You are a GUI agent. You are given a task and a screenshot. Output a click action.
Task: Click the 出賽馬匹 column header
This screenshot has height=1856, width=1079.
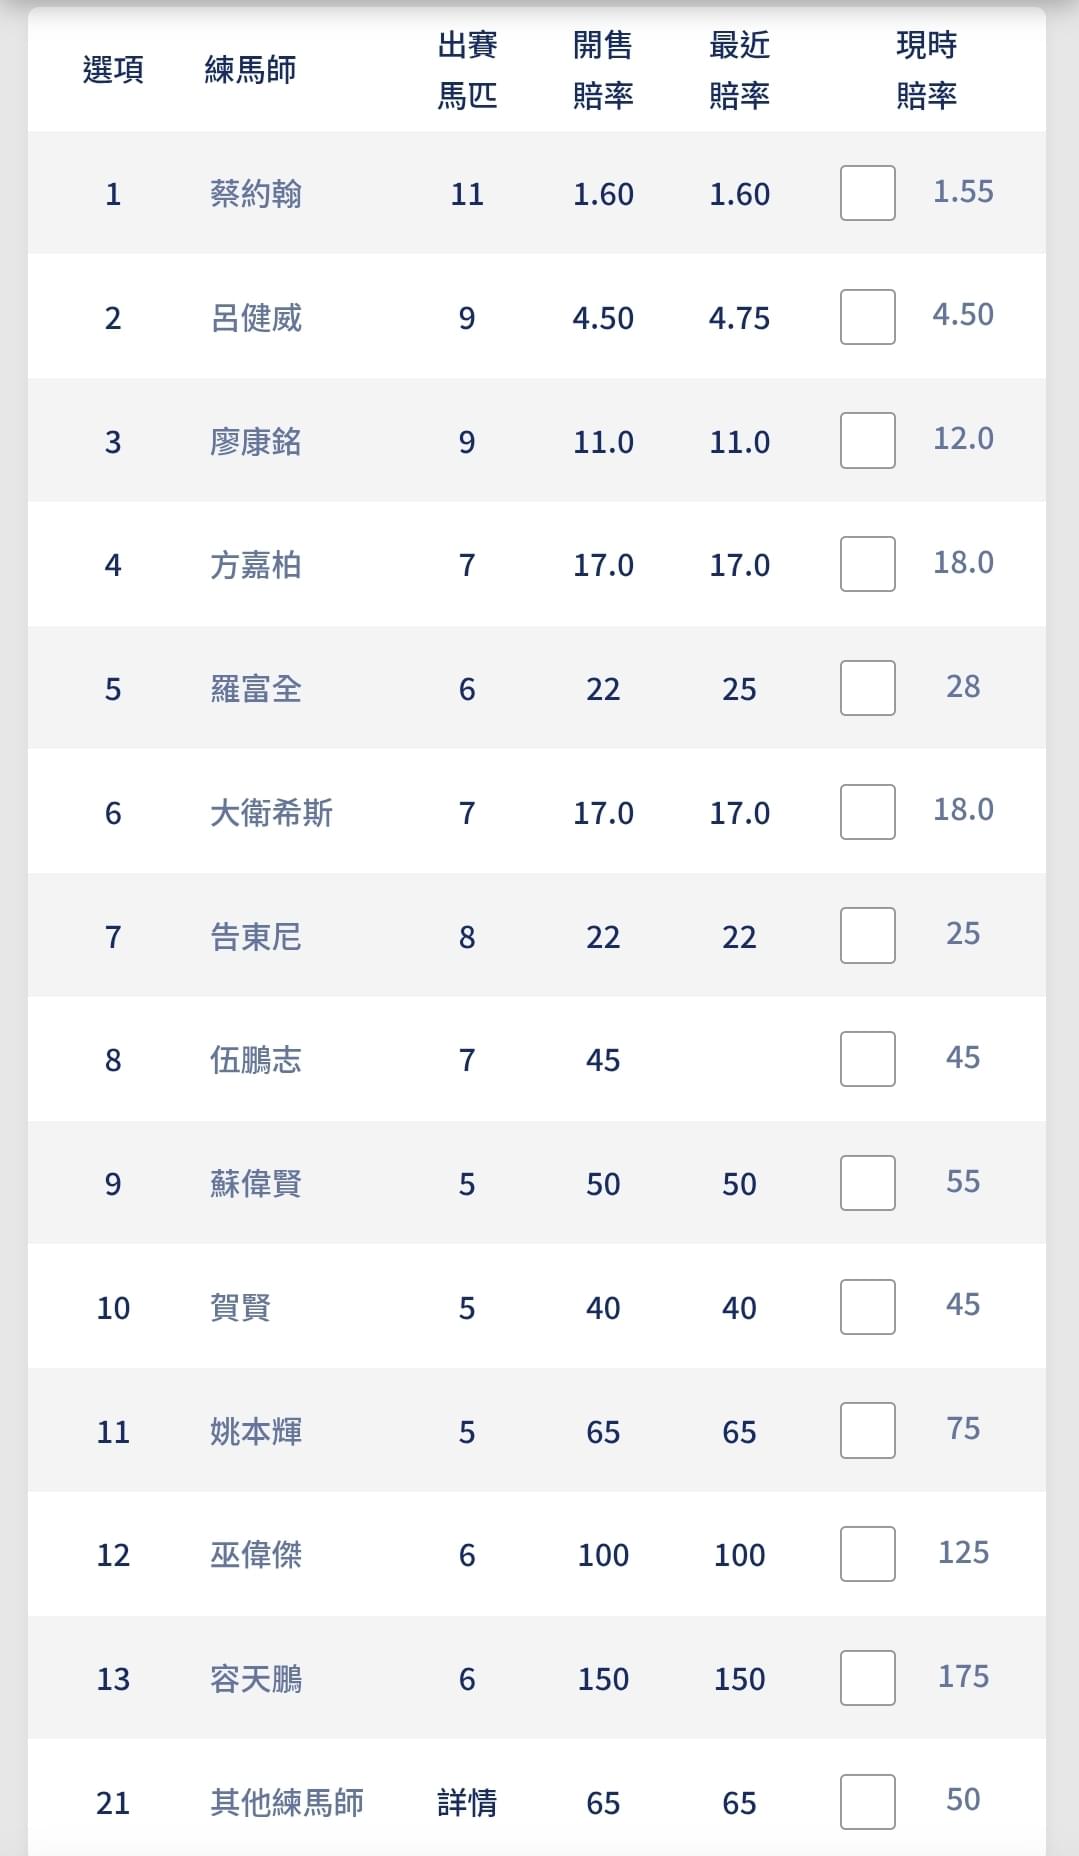pyautogui.click(x=467, y=70)
